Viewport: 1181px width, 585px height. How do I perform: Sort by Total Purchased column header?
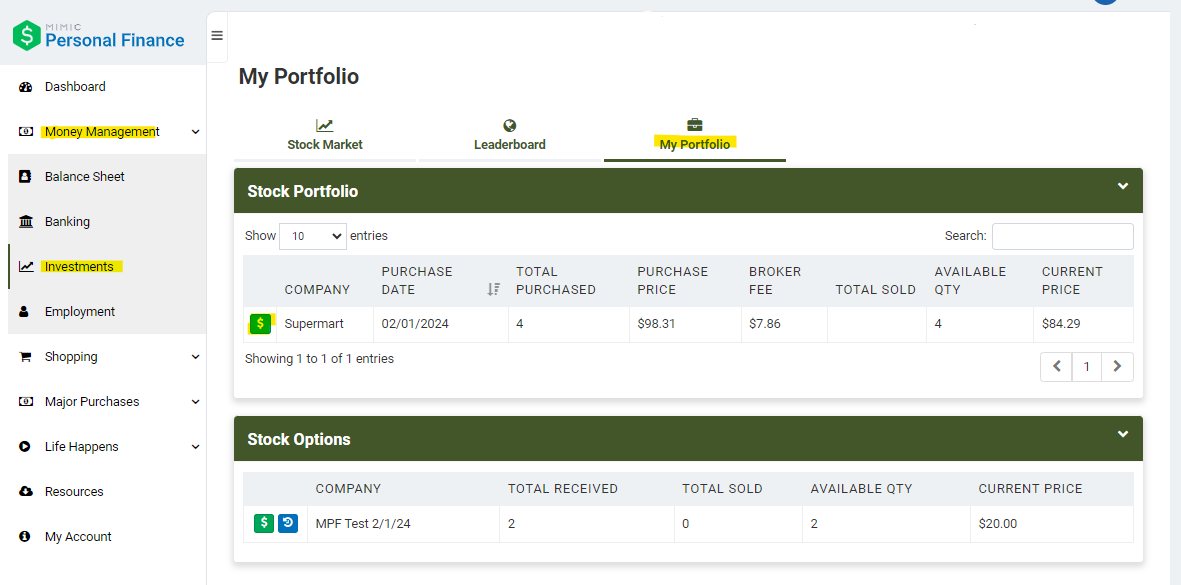coord(569,281)
